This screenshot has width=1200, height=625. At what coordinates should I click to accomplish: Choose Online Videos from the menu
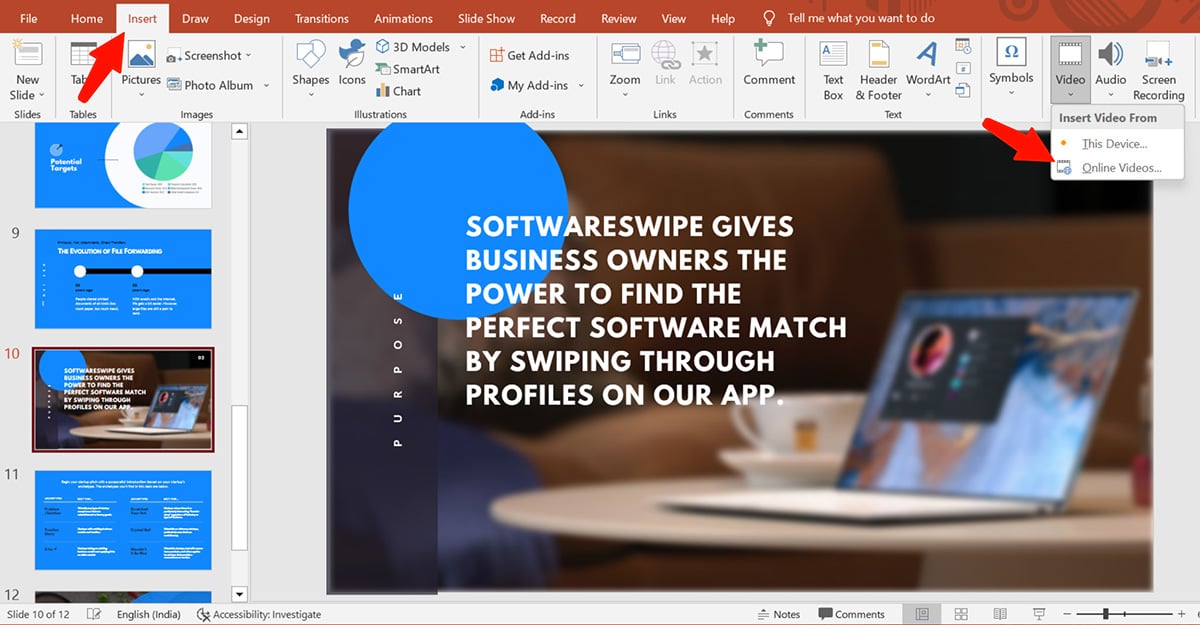tap(1121, 168)
